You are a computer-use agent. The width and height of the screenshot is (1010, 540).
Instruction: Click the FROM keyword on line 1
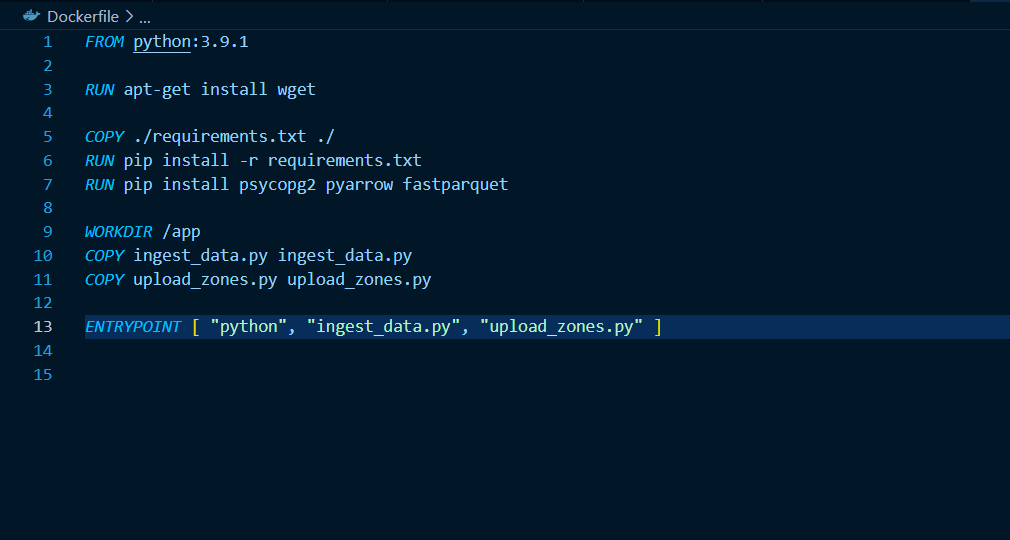coord(105,42)
